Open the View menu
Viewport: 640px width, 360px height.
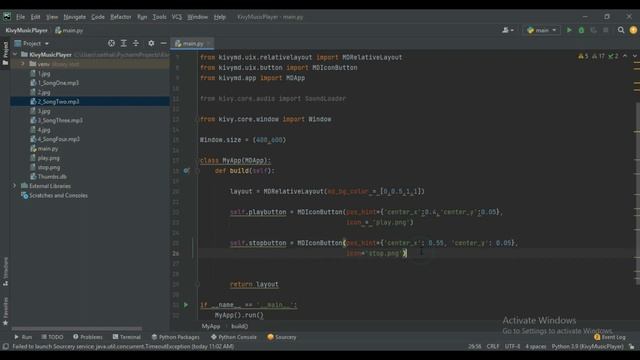point(52,17)
